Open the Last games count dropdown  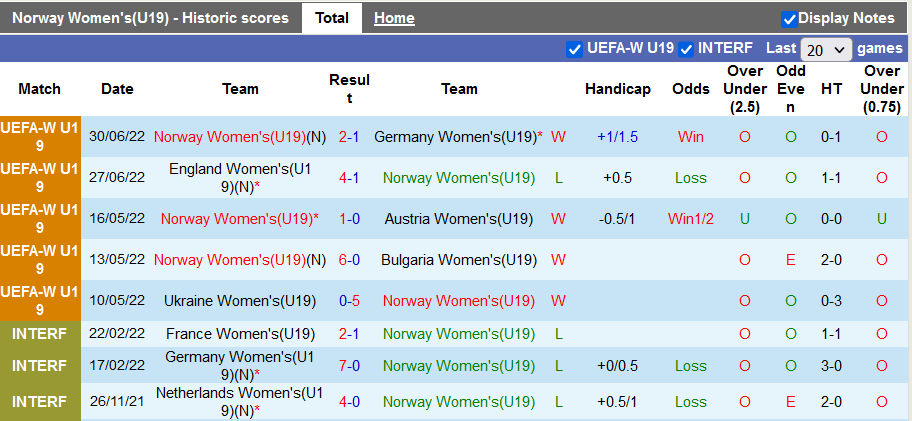(x=827, y=49)
